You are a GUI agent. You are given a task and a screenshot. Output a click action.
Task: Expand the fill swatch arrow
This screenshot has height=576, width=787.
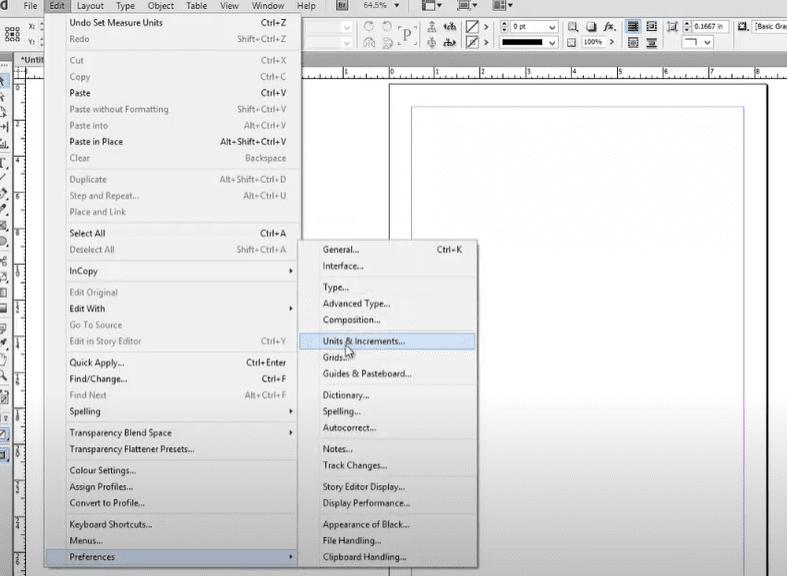(x=486, y=27)
